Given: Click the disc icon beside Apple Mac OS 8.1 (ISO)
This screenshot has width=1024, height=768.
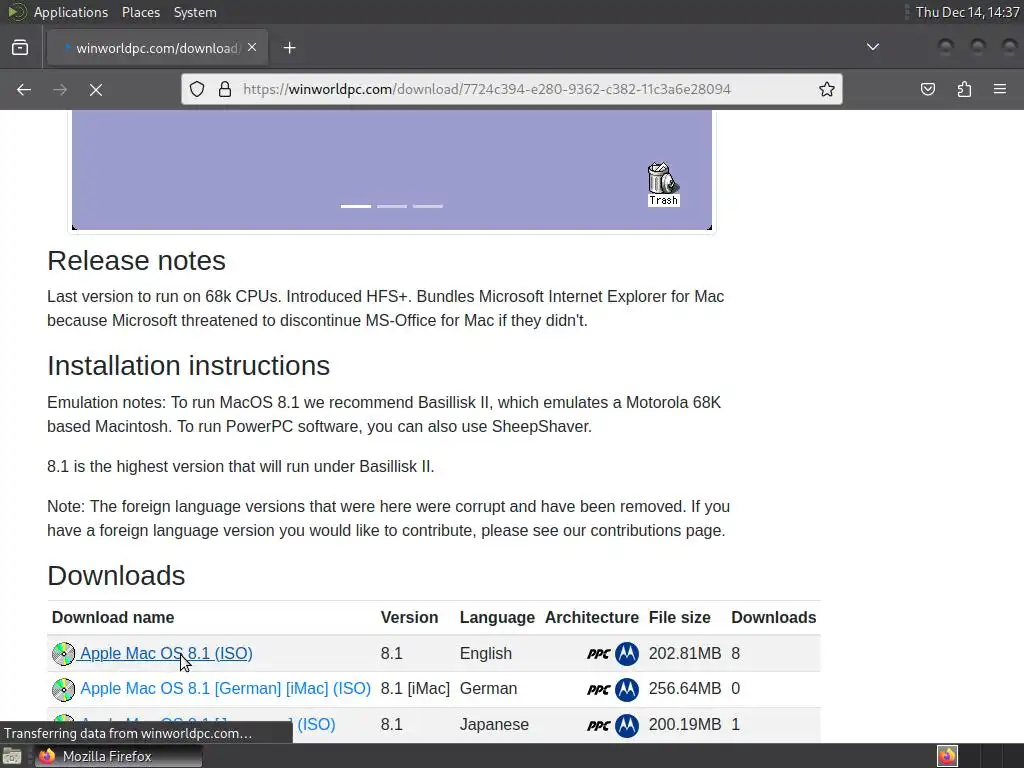Looking at the screenshot, I should (63, 654).
